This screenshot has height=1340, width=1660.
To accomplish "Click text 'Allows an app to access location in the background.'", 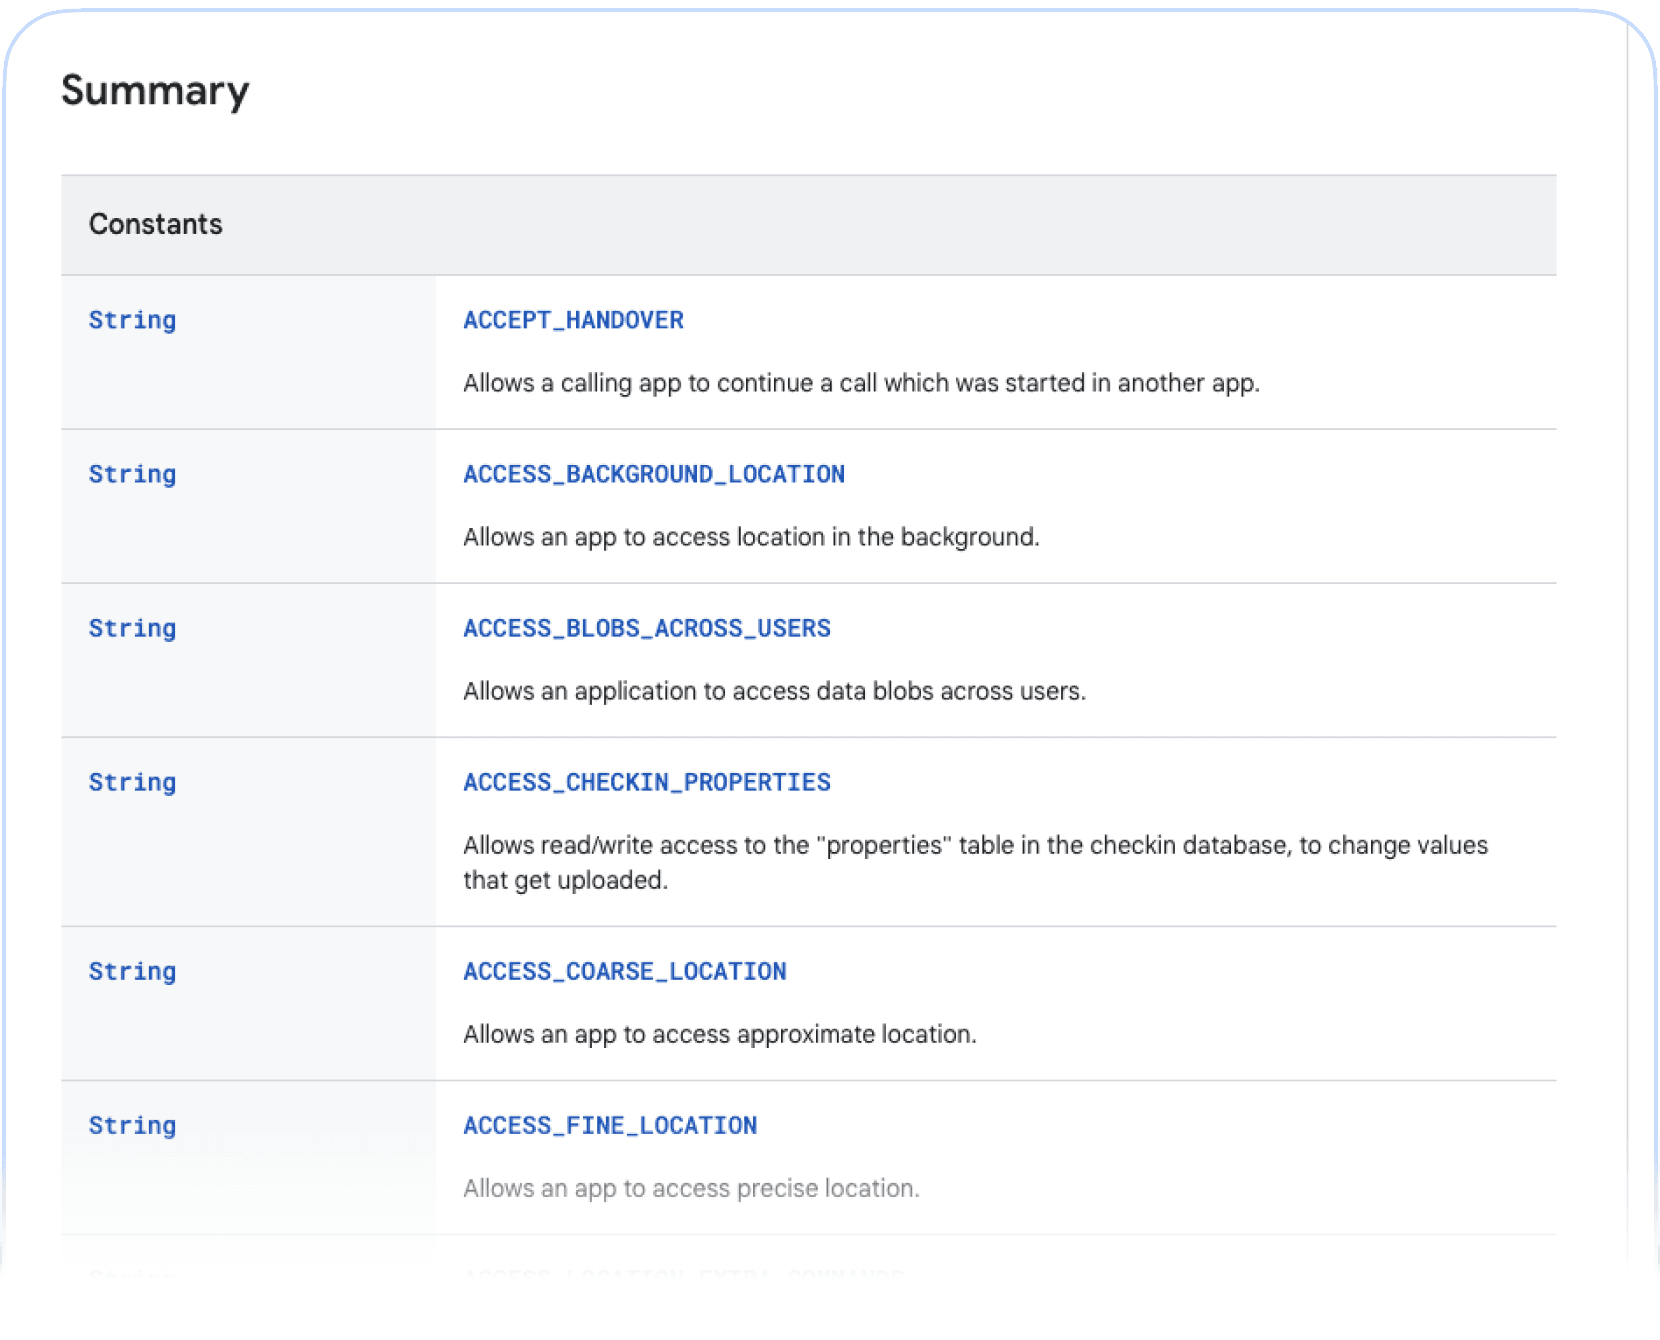I will (x=751, y=537).
